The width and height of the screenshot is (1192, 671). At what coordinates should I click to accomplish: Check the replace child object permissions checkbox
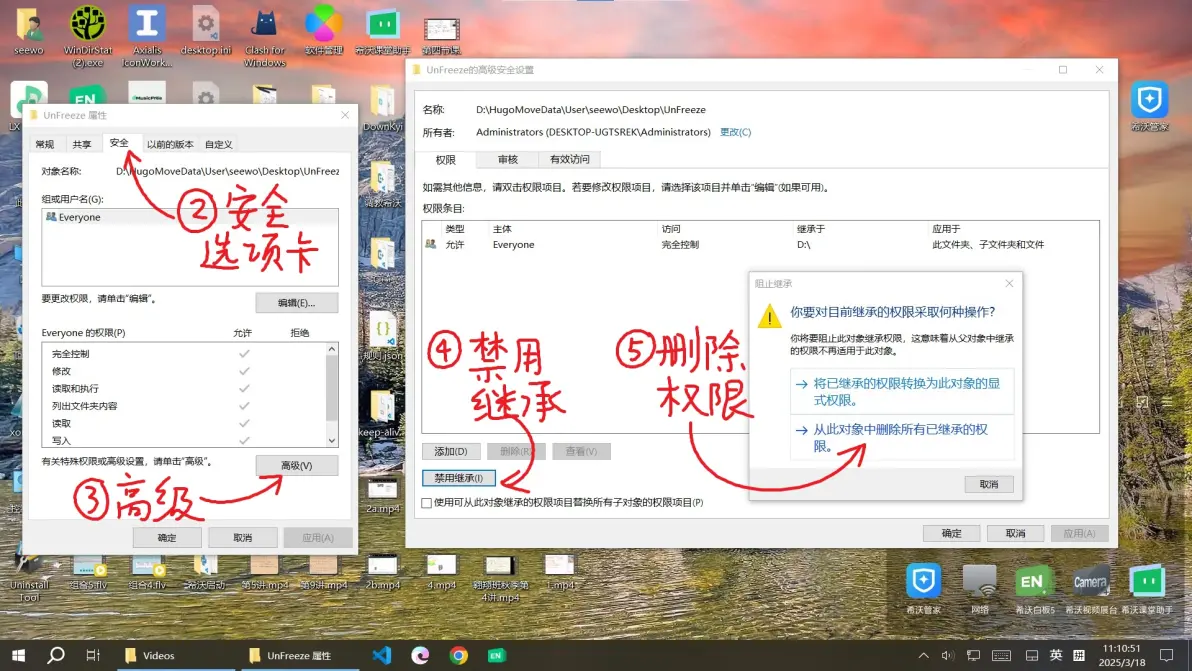coord(427,503)
